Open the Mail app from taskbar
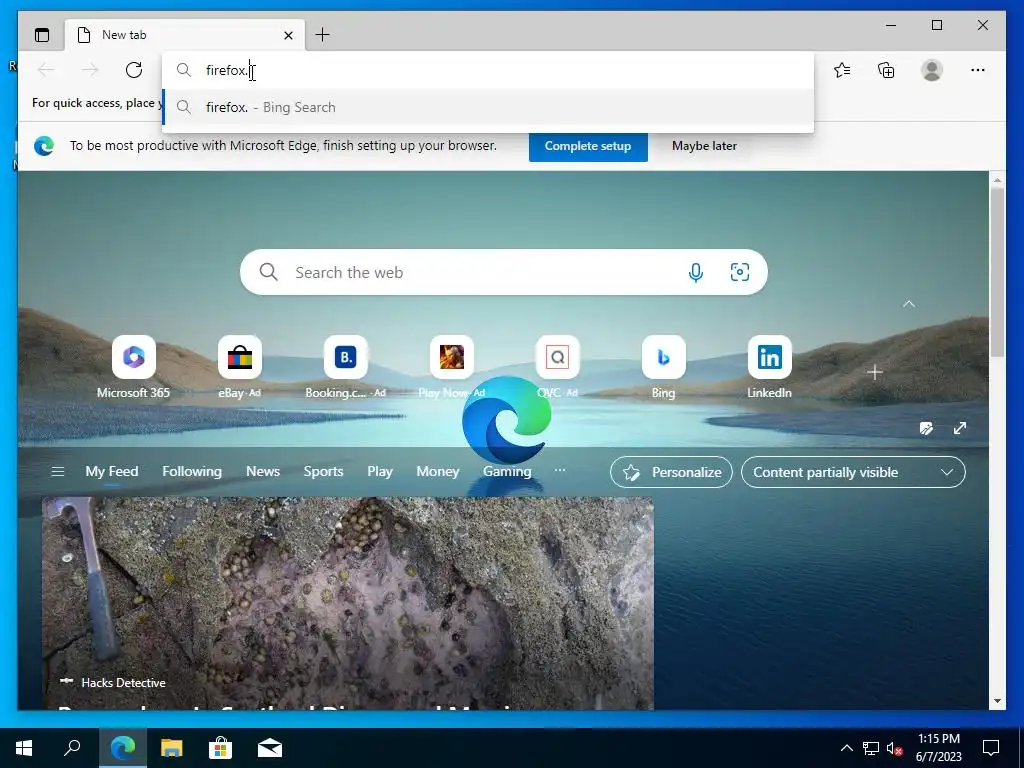The width and height of the screenshot is (1024, 768). tap(270, 748)
